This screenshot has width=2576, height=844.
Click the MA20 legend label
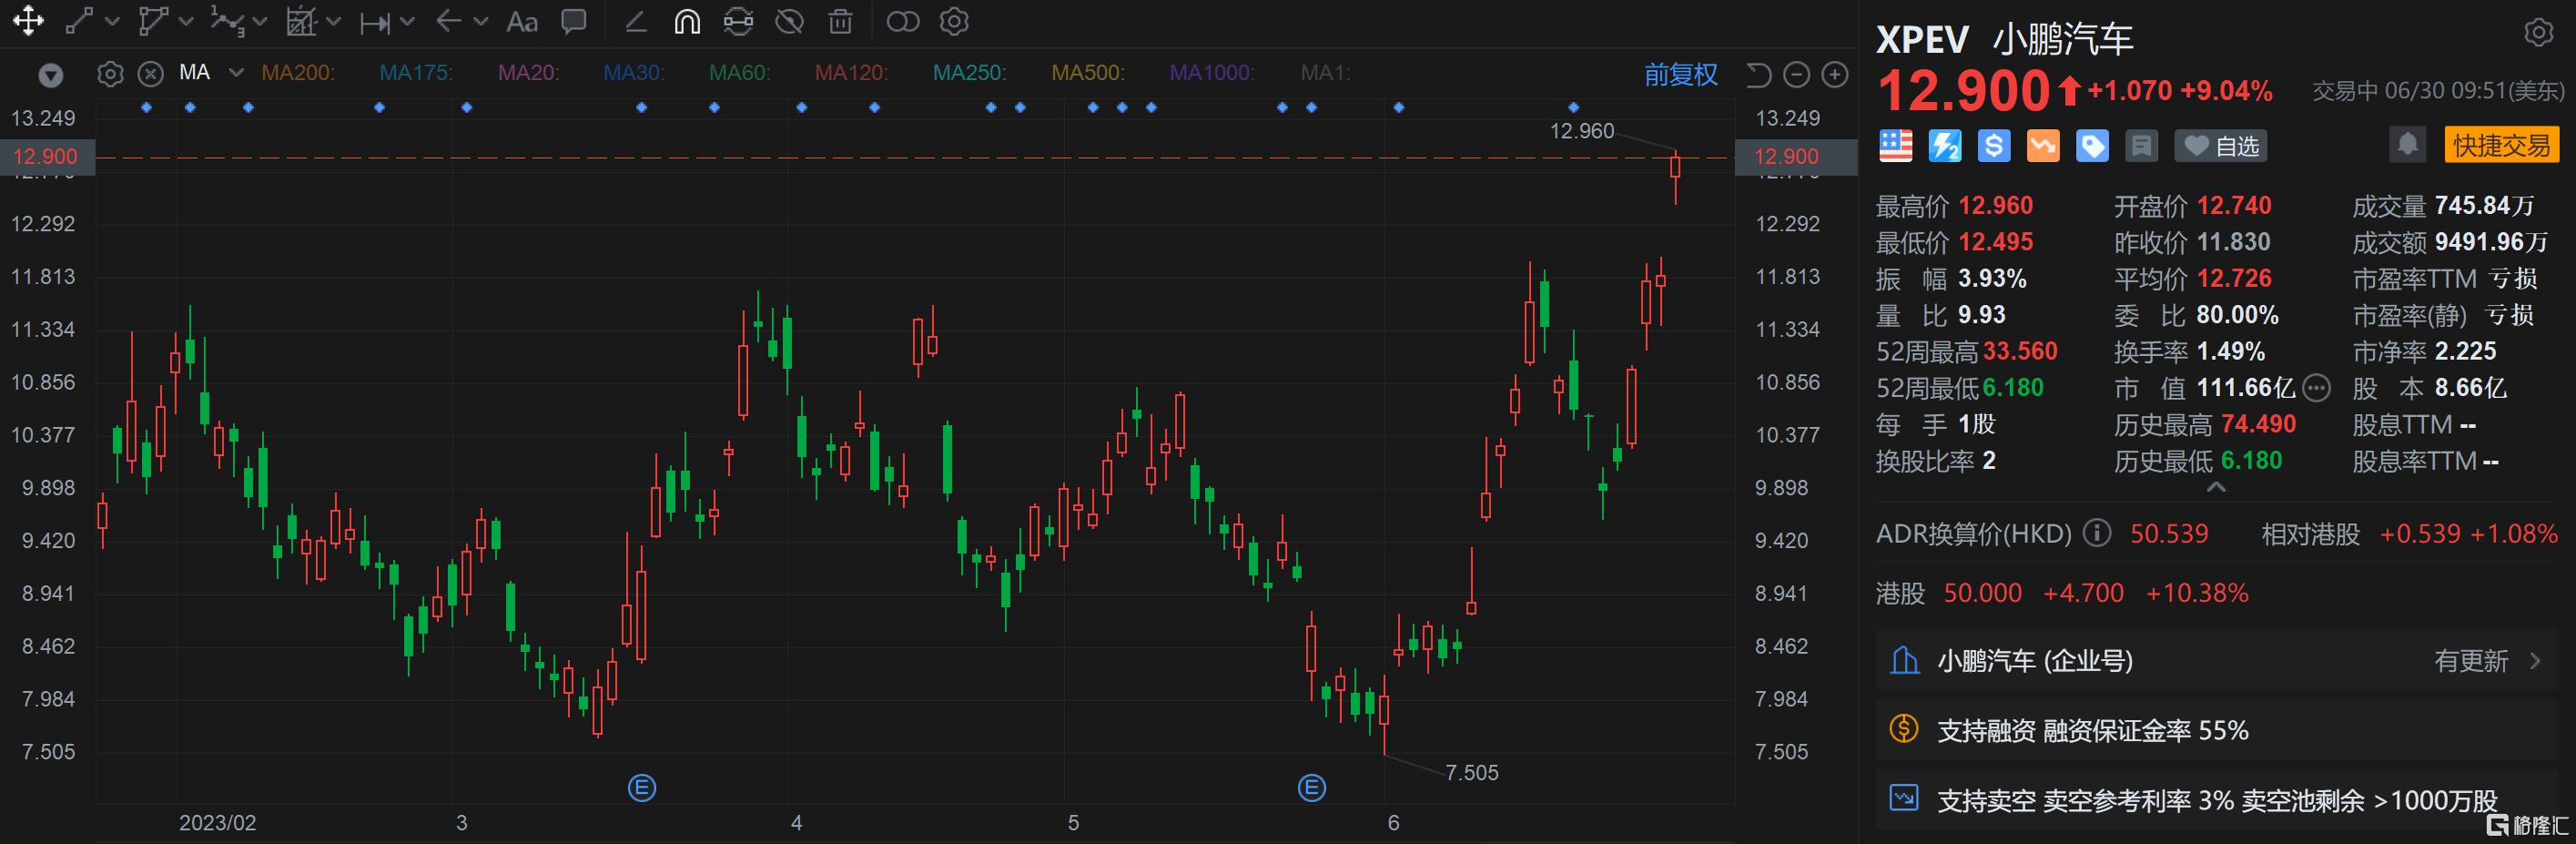(529, 73)
